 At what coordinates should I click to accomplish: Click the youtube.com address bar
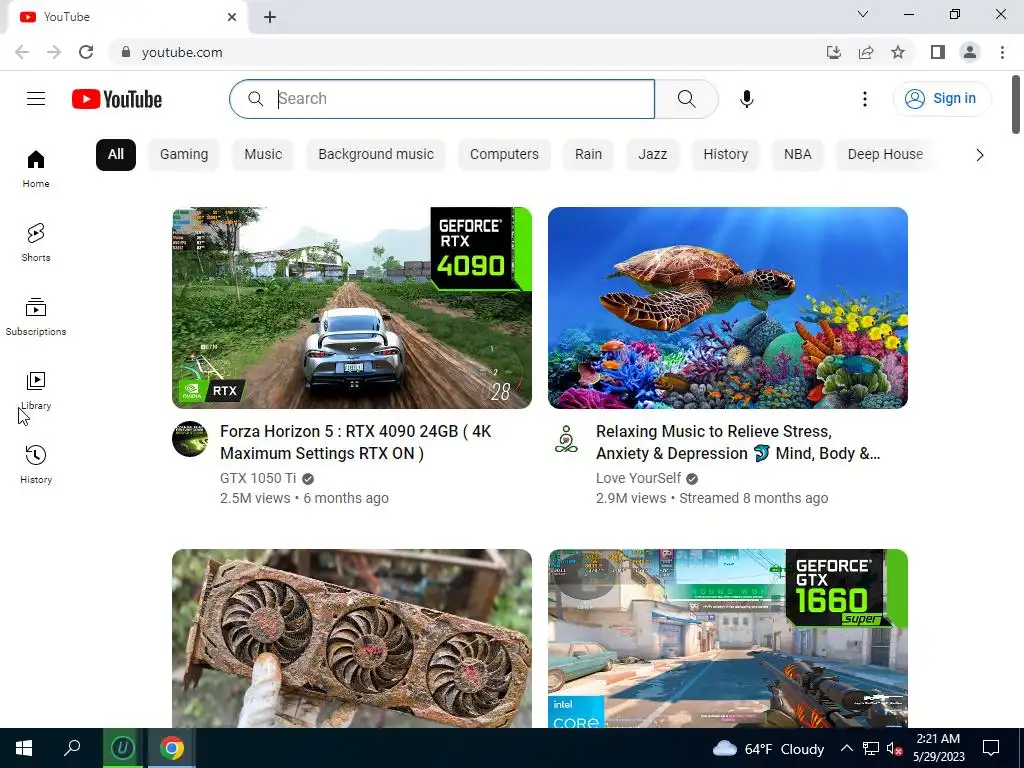point(457,52)
